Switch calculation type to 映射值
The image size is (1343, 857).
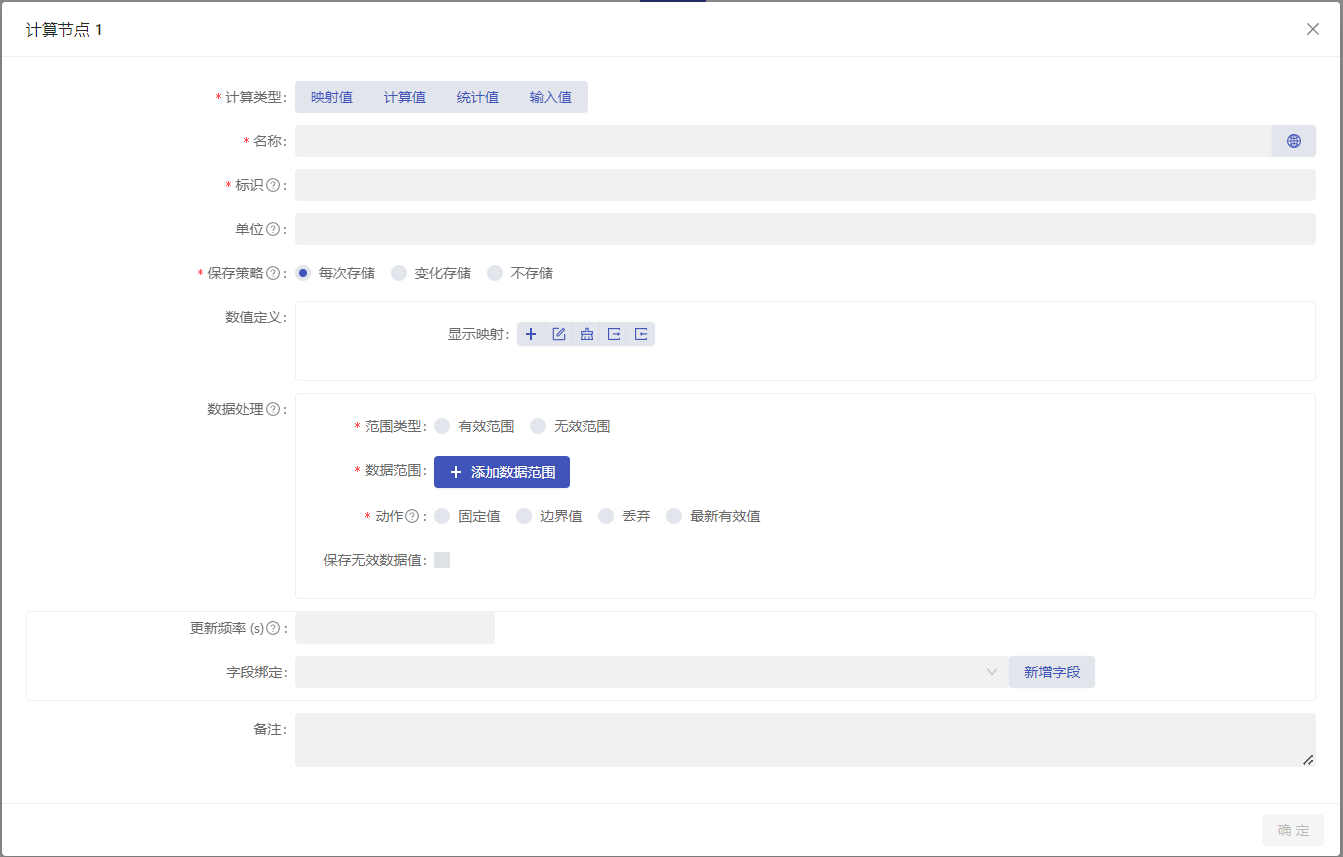pyautogui.click(x=332, y=97)
